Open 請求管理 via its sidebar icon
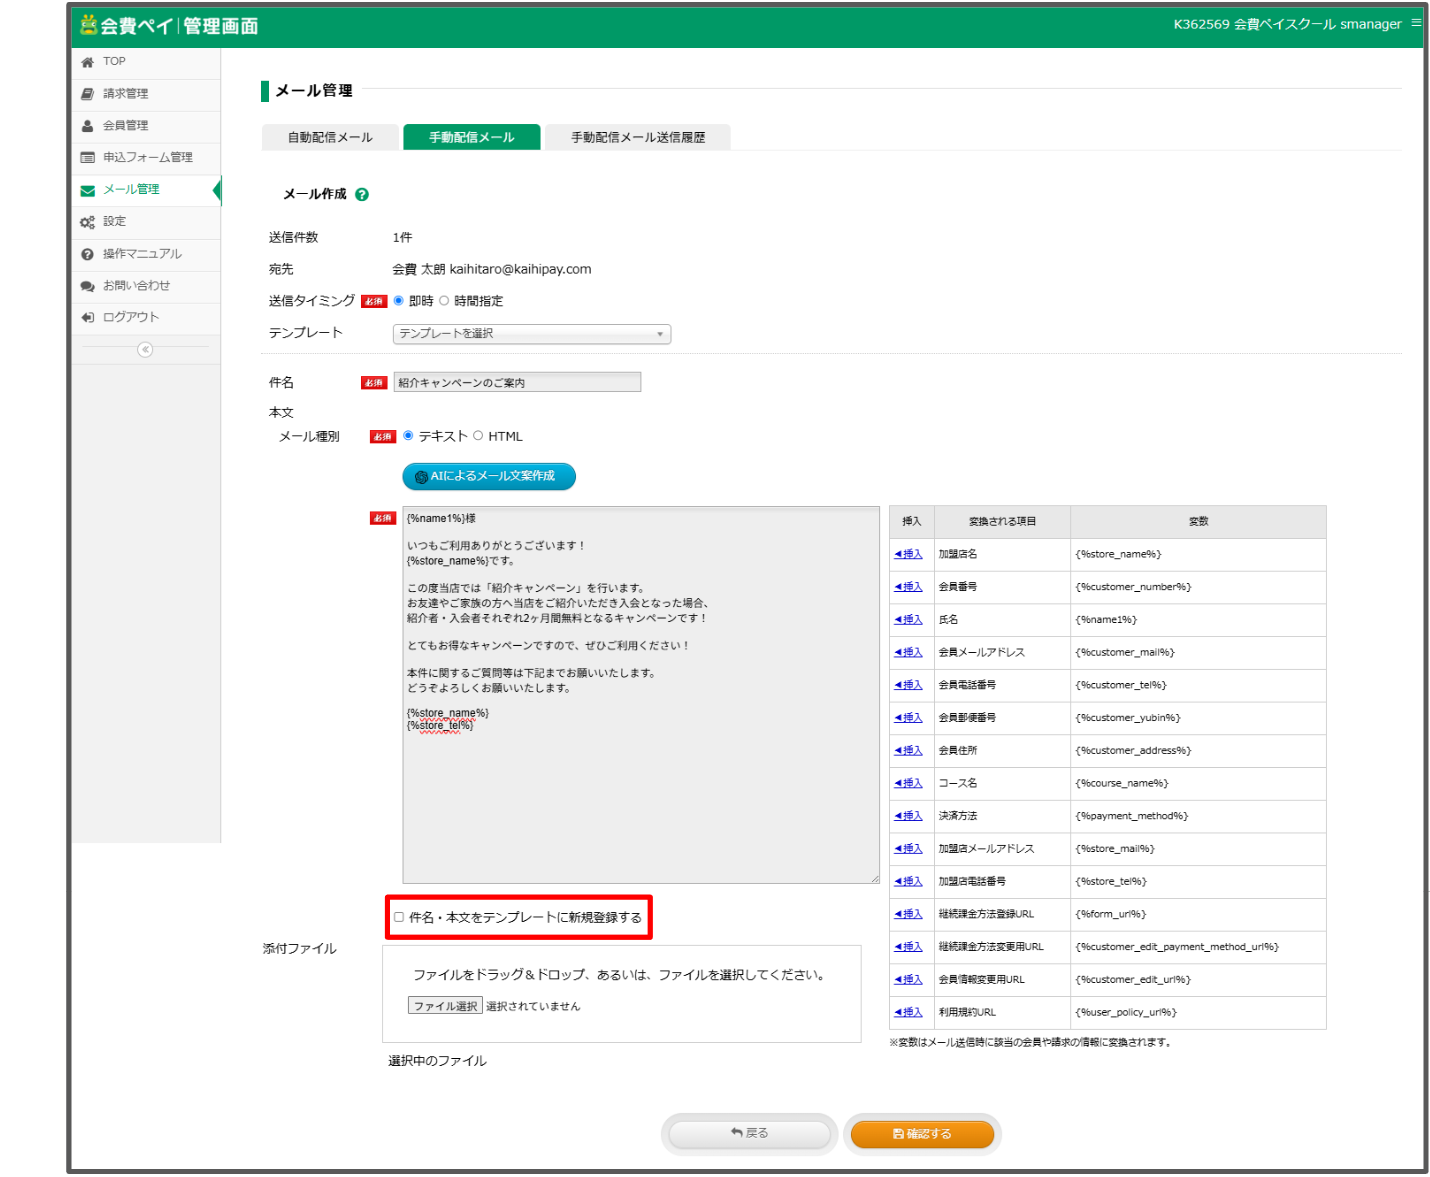Image resolution: width=1430 pixels, height=1177 pixels. 88,94
